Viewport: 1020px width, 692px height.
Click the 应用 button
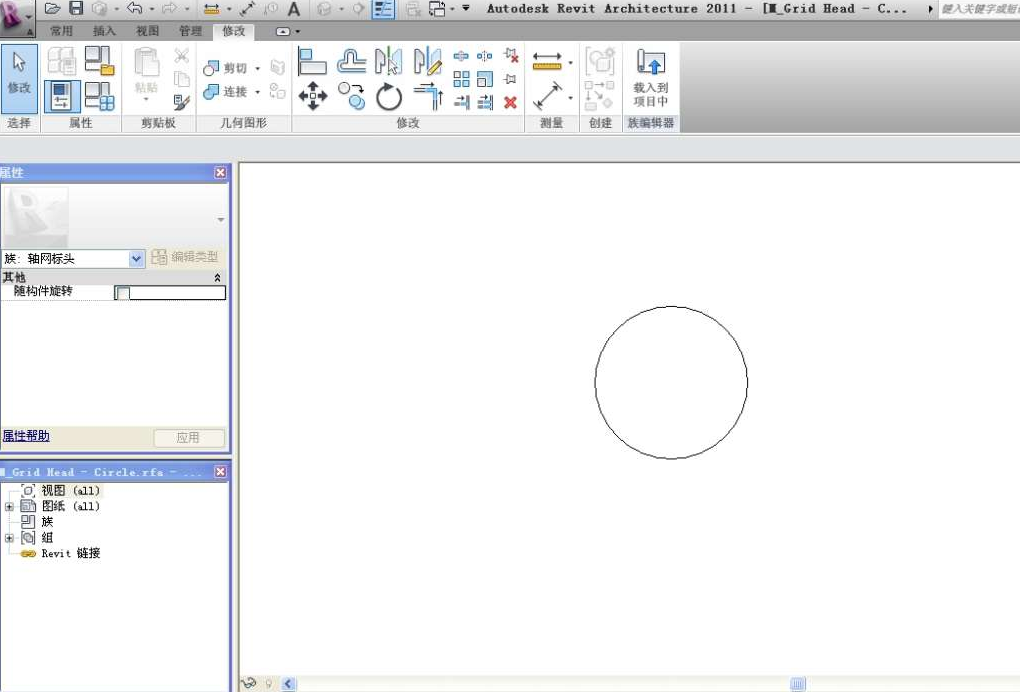188,438
